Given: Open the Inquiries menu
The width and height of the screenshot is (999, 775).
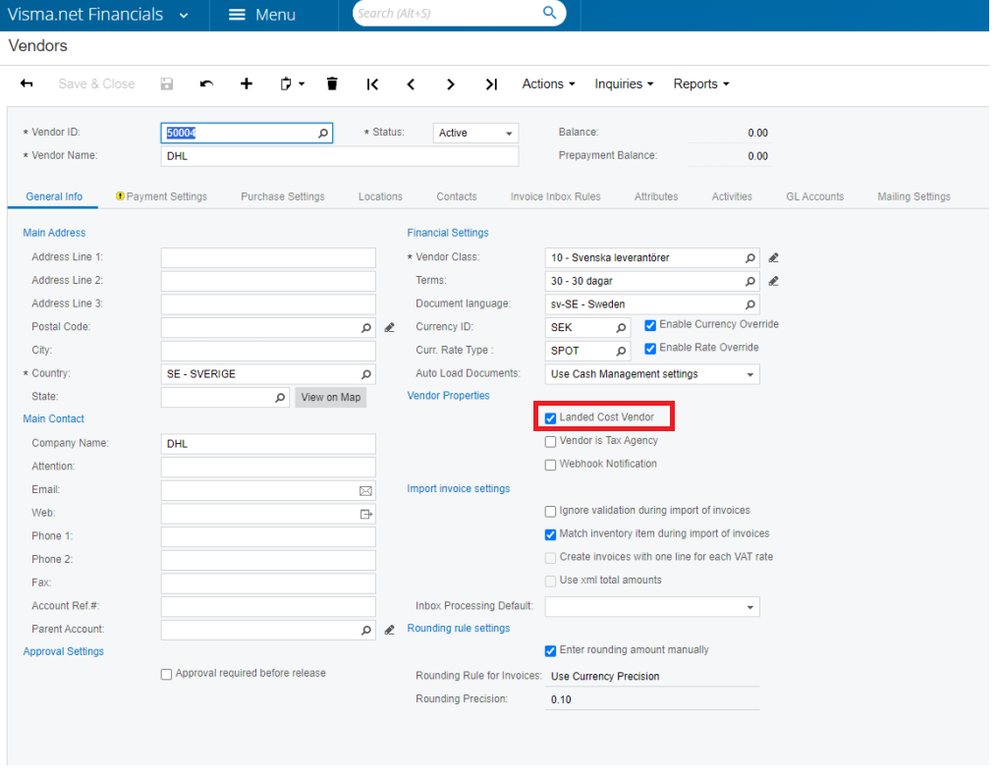Looking at the screenshot, I should pos(624,84).
